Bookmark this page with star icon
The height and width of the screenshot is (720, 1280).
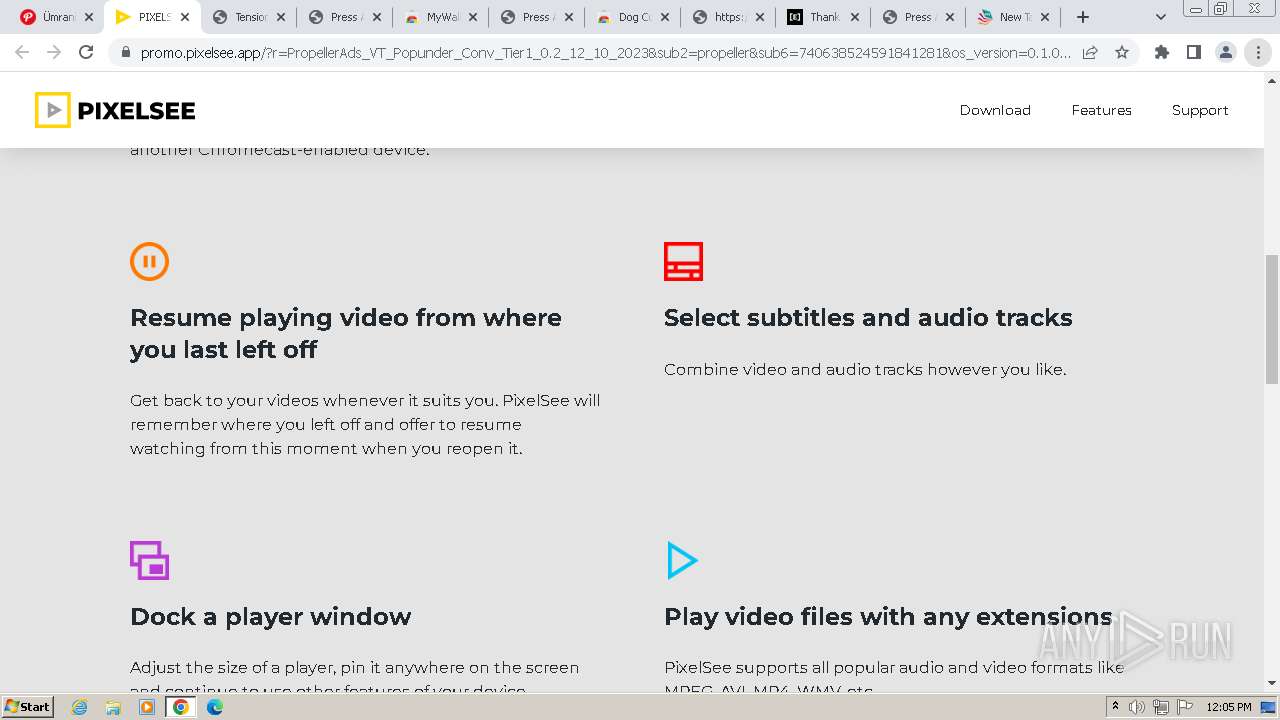(1122, 52)
